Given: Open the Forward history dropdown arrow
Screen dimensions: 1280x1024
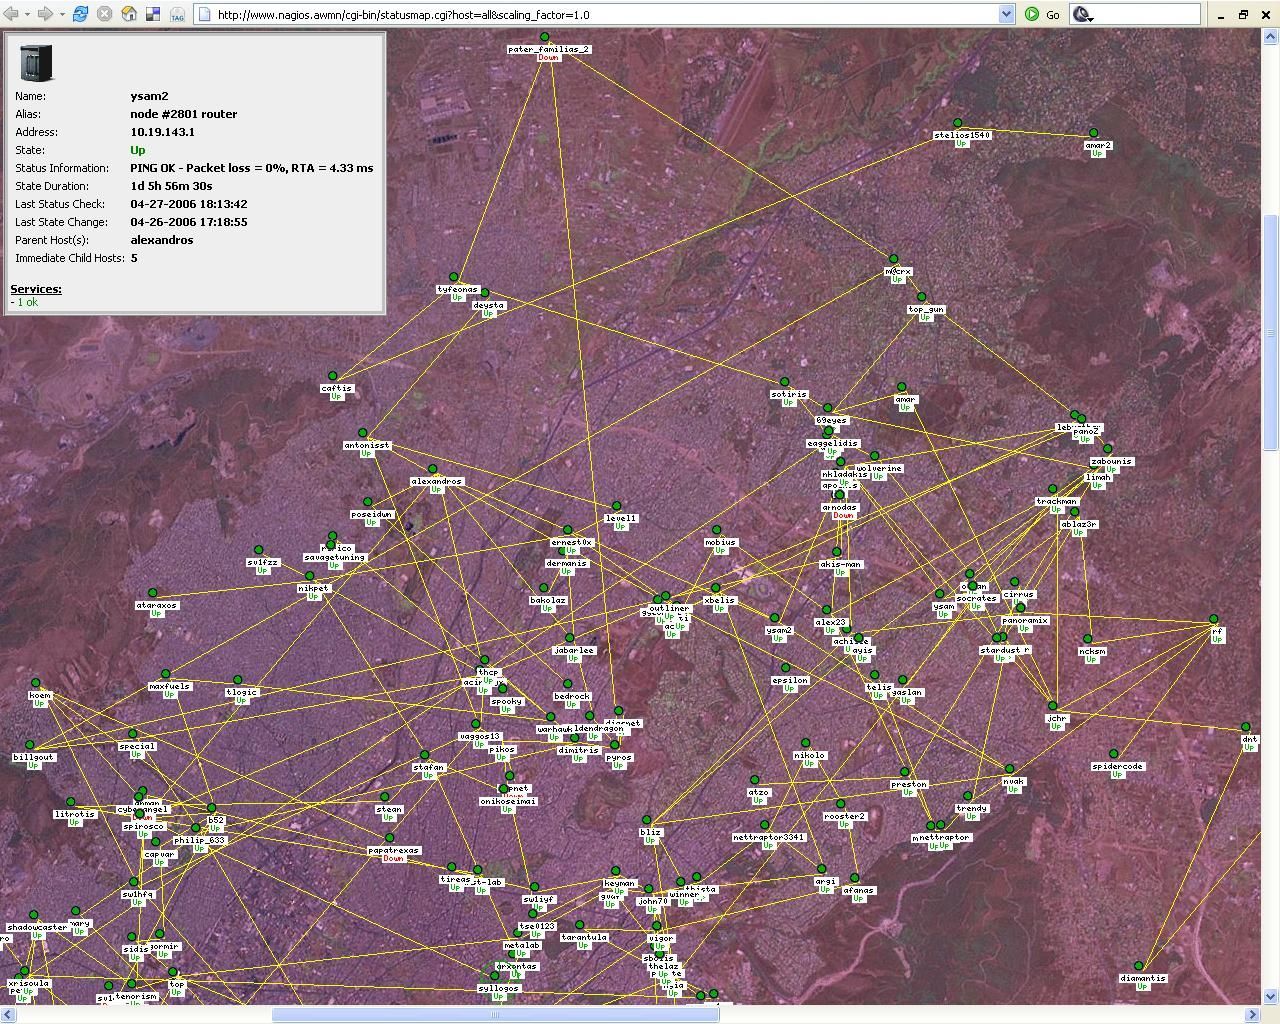Looking at the screenshot, I should coord(61,14).
